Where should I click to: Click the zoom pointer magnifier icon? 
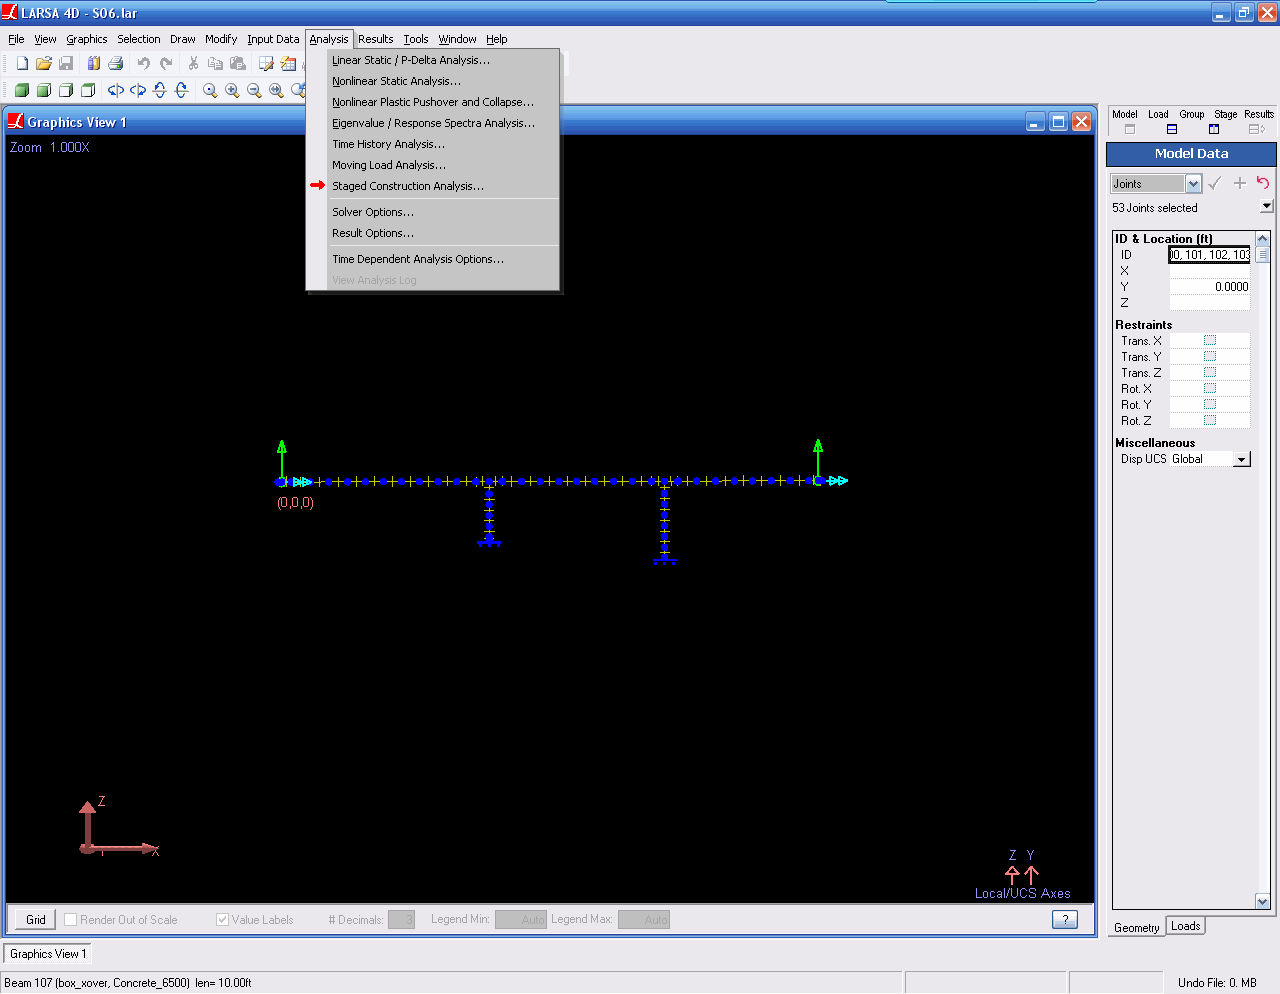tap(210, 90)
